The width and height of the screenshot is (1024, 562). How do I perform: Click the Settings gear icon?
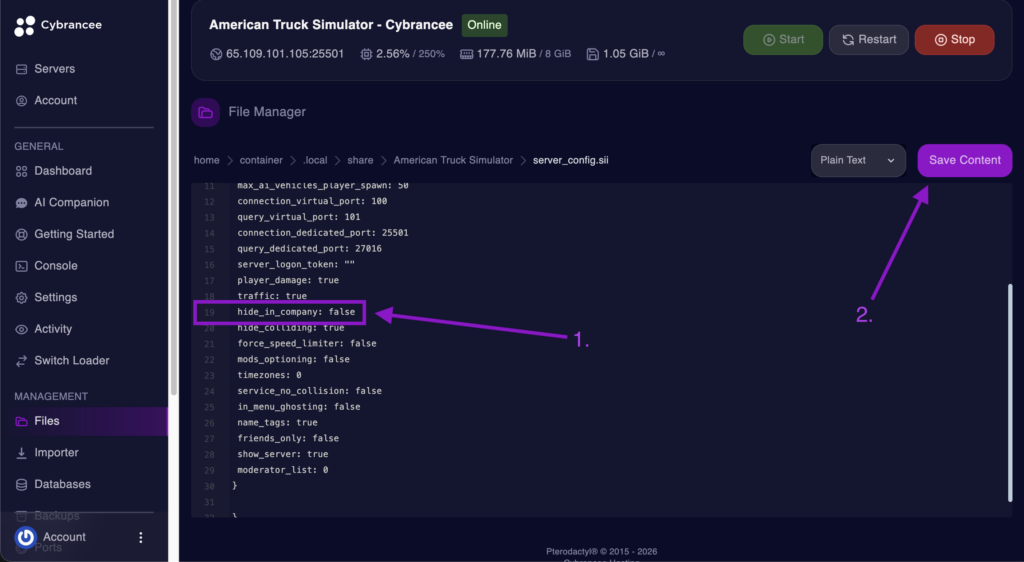coord(22,298)
